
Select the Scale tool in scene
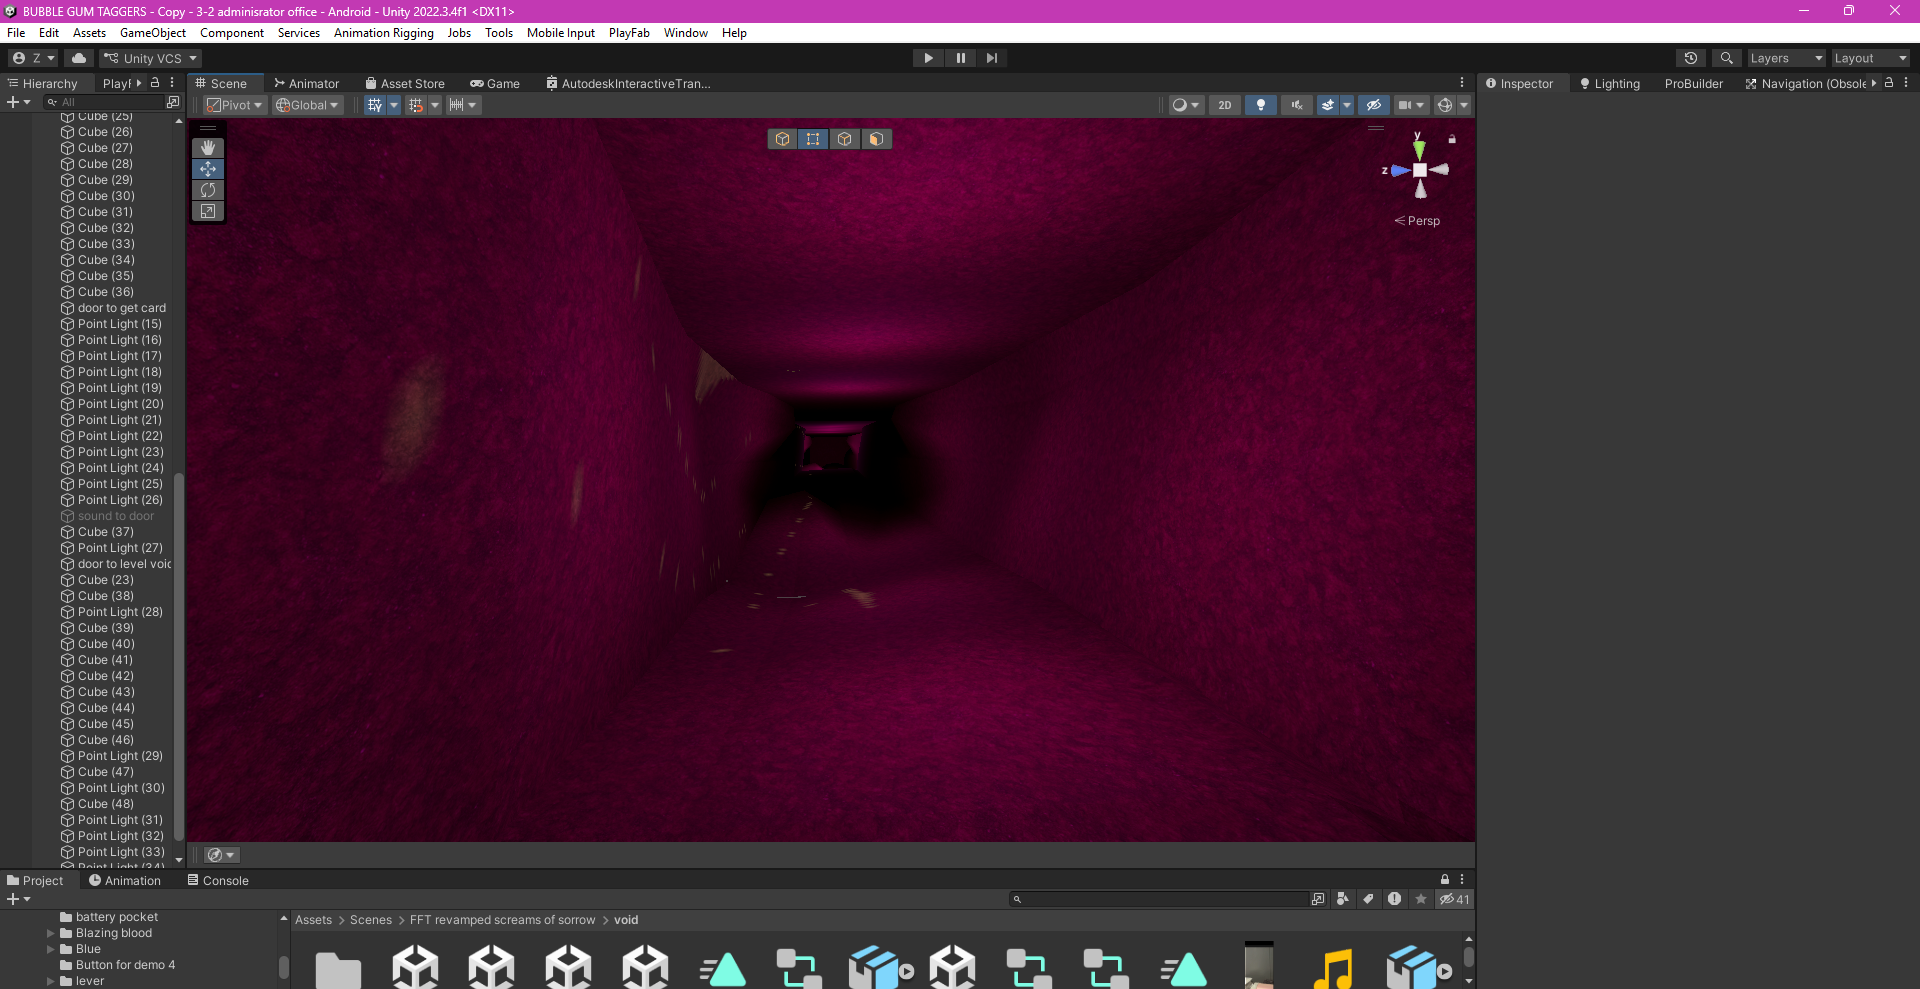pyautogui.click(x=208, y=211)
